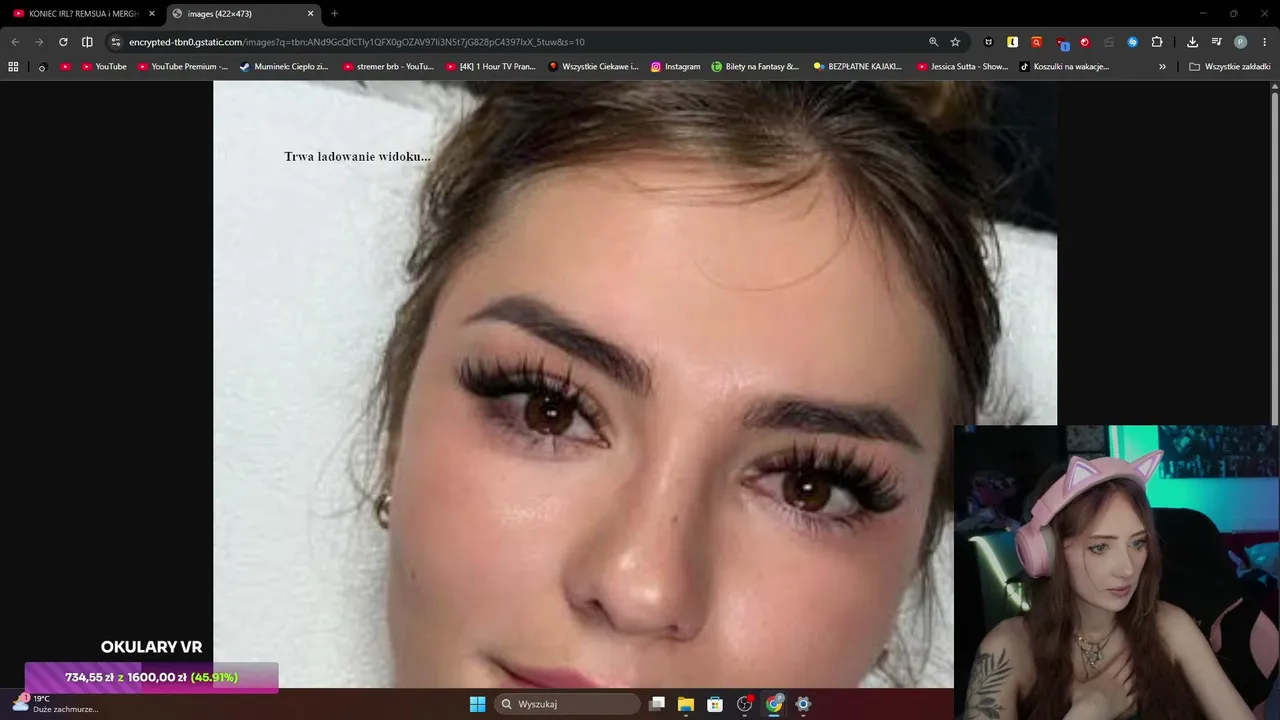Open the YouTube bookmark

[x=104, y=67]
